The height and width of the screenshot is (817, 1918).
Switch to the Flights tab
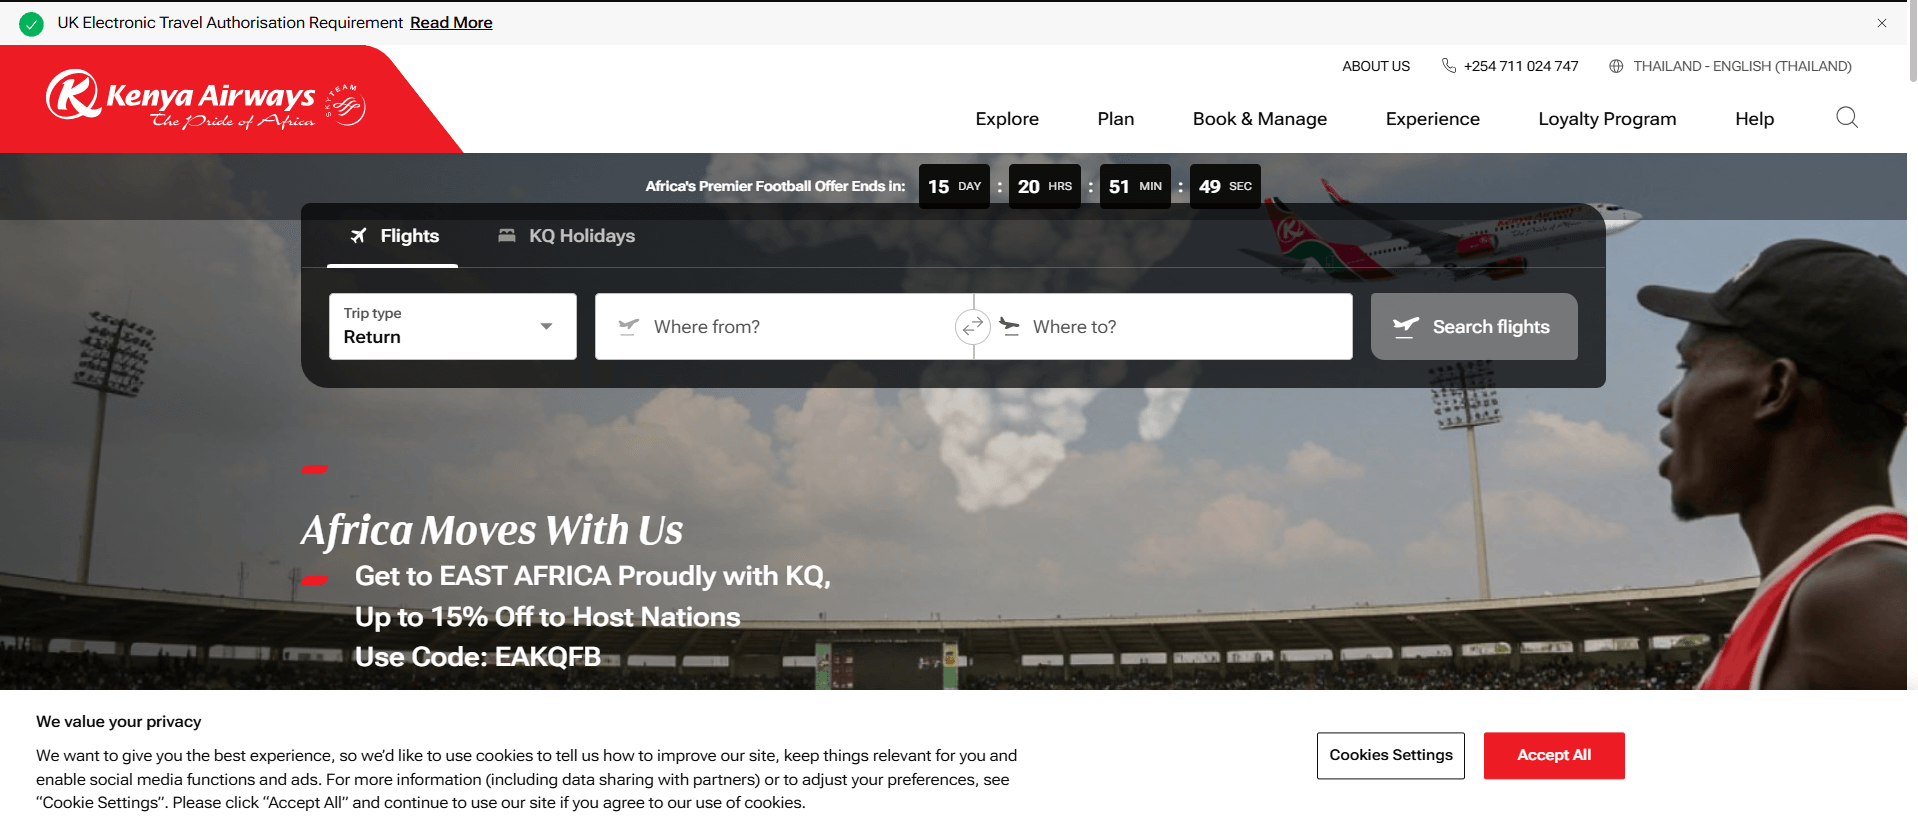tap(393, 236)
